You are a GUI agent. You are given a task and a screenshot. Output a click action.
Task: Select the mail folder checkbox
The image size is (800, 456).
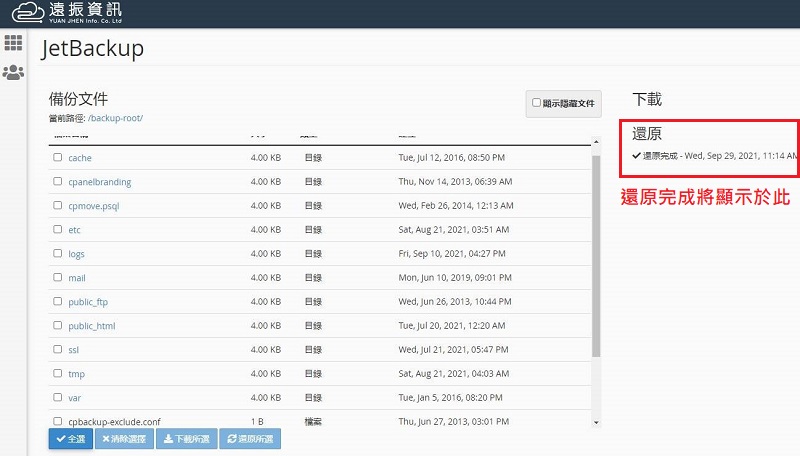coord(58,277)
